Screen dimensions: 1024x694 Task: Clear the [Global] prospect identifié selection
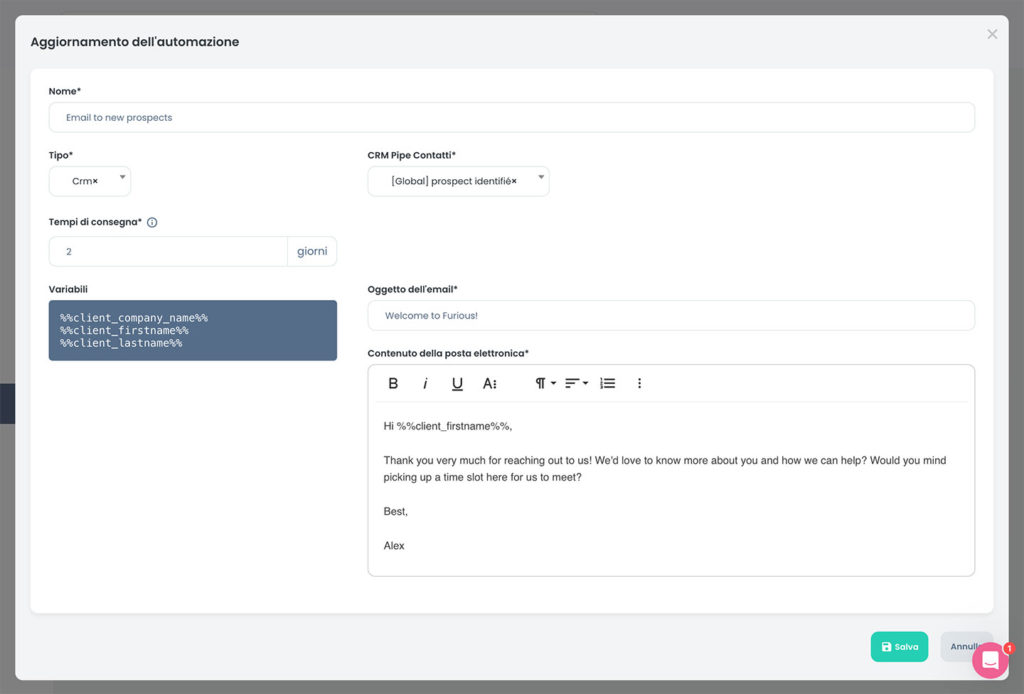point(514,181)
